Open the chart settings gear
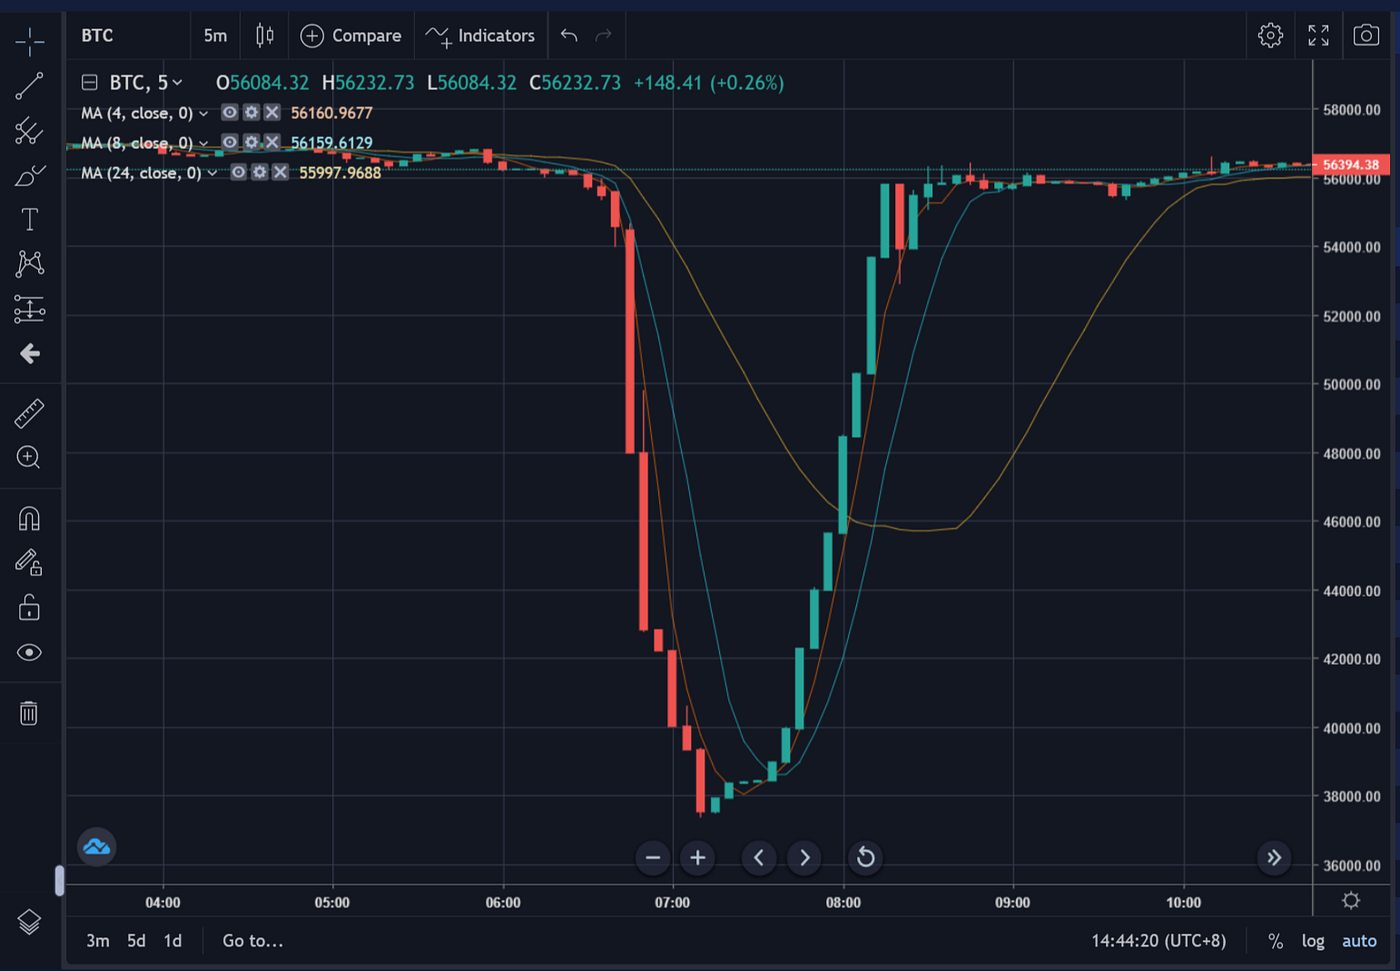Image resolution: width=1400 pixels, height=971 pixels. pyautogui.click(x=1270, y=35)
